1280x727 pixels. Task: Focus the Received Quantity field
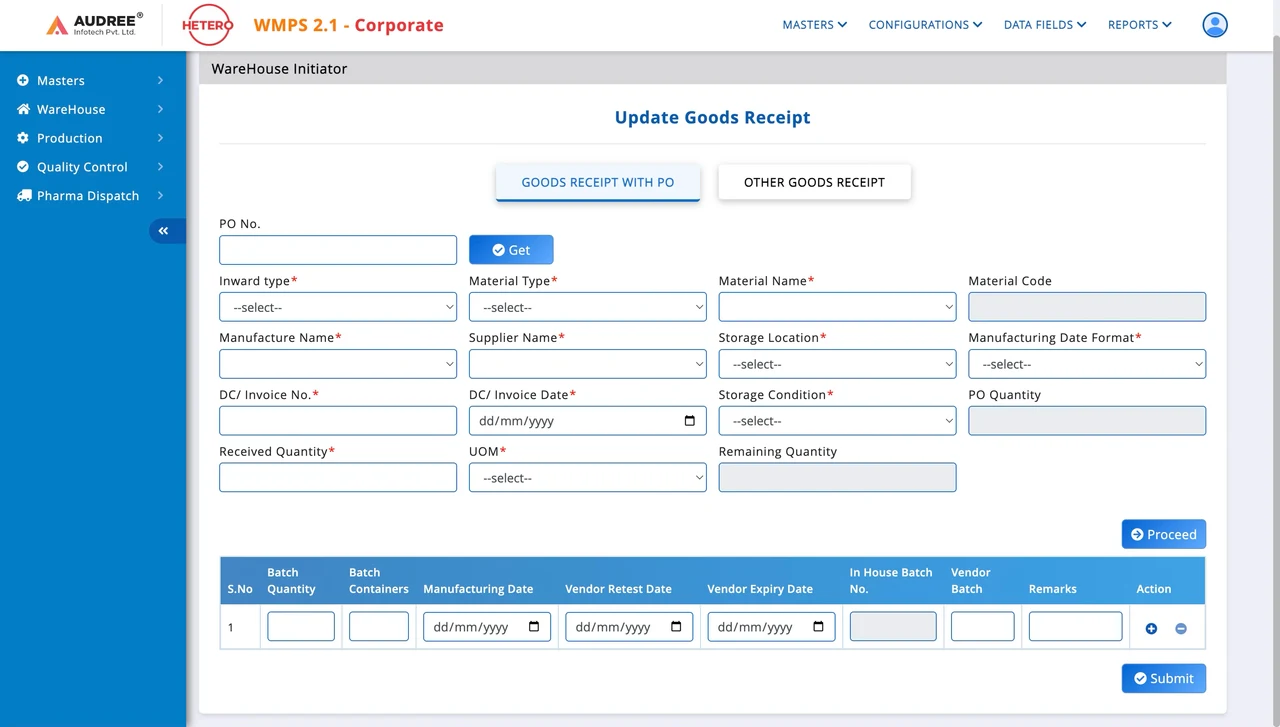(x=338, y=478)
